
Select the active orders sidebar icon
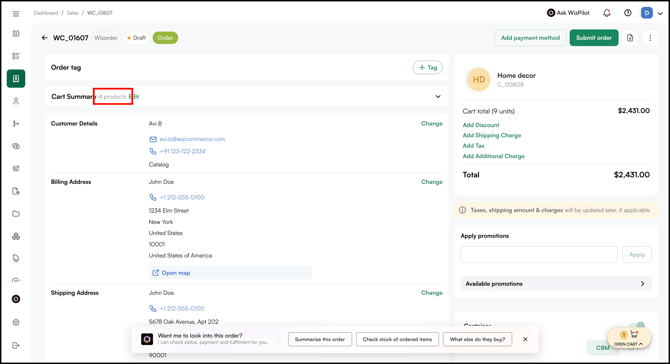16,79
